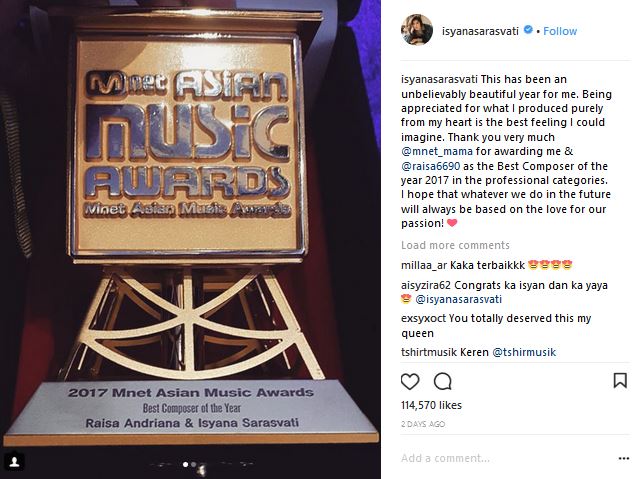Viewport: 633px width, 479px height.
Task: Open isyanasarasvati username in header
Action: click(480, 31)
